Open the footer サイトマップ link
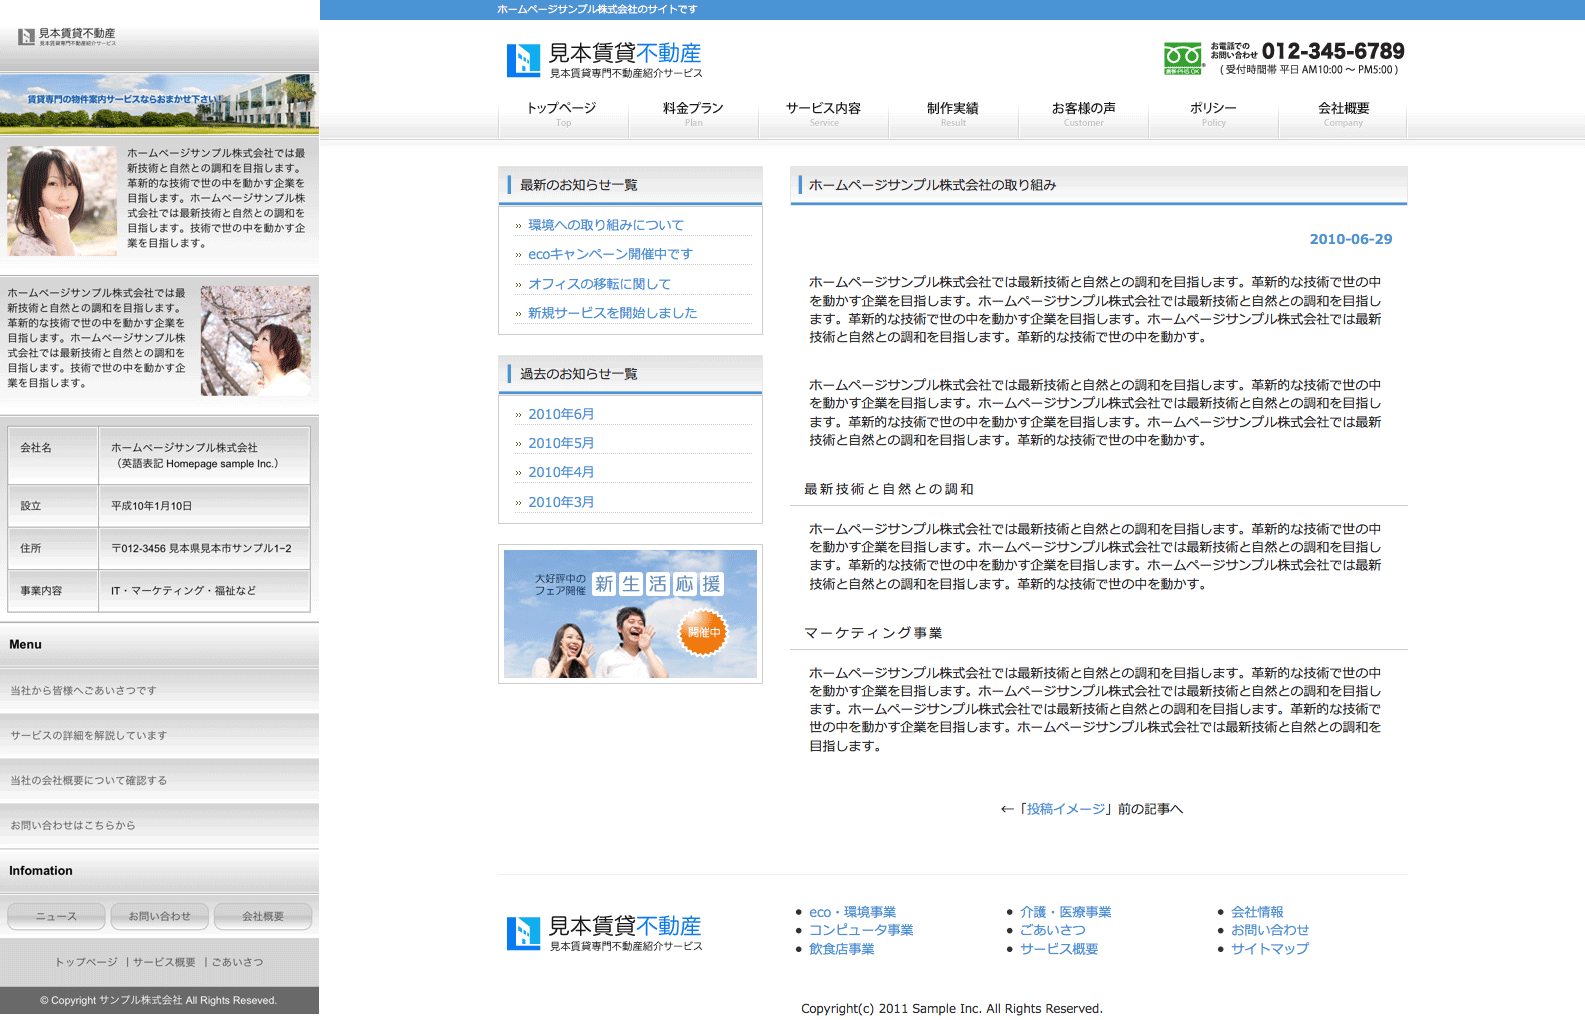The width and height of the screenshot is (1585, 1020). [x=1269, y=949]
